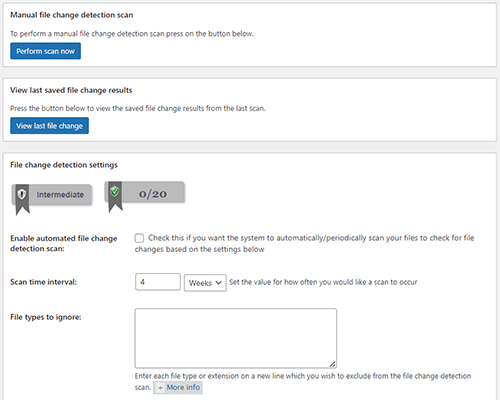Click the plus icon beside More info
The width and height of the screenshot is (500, 400).
(x=160, y=388)
